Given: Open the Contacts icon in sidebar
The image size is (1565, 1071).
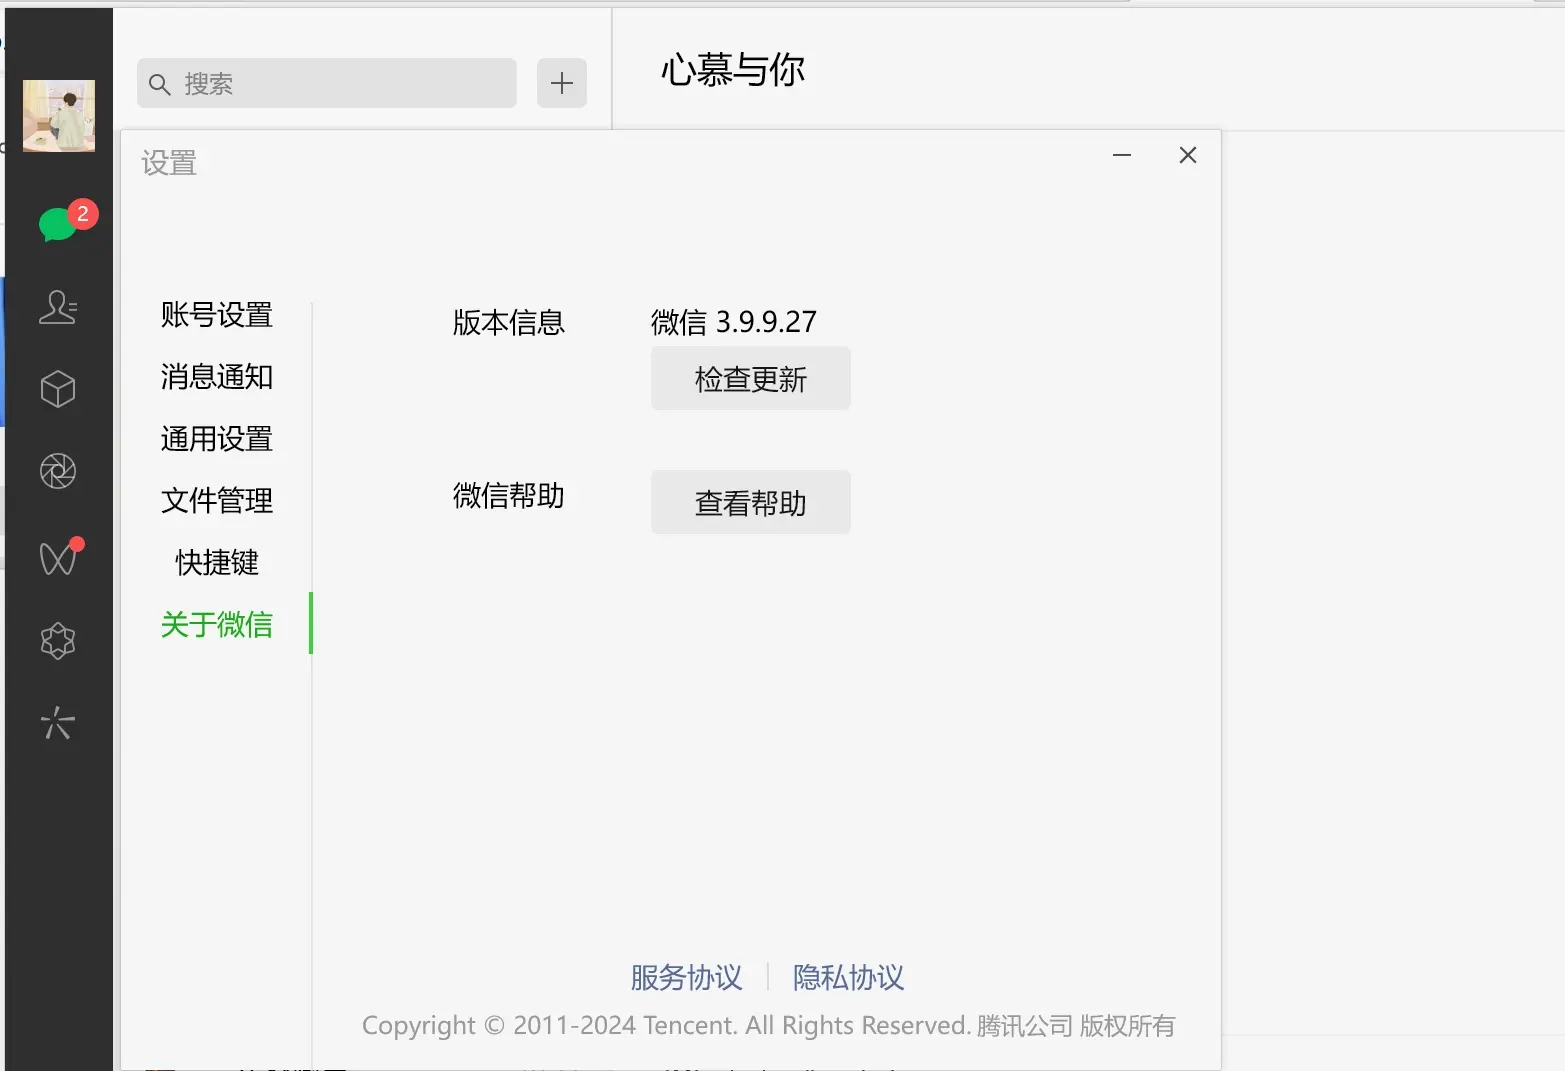Looking at the screenshot, I should tap(58, 307).
